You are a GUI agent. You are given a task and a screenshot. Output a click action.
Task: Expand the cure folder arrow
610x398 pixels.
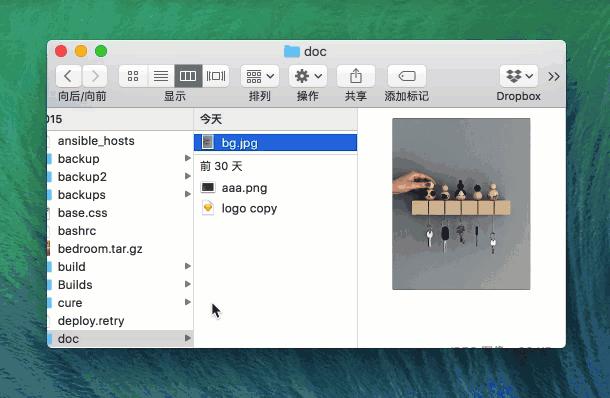[188, 302]
